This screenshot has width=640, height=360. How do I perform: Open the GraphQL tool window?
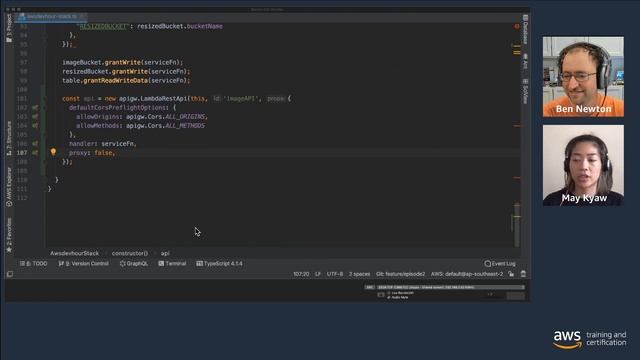pyautogui.click(x=133, y=264)
